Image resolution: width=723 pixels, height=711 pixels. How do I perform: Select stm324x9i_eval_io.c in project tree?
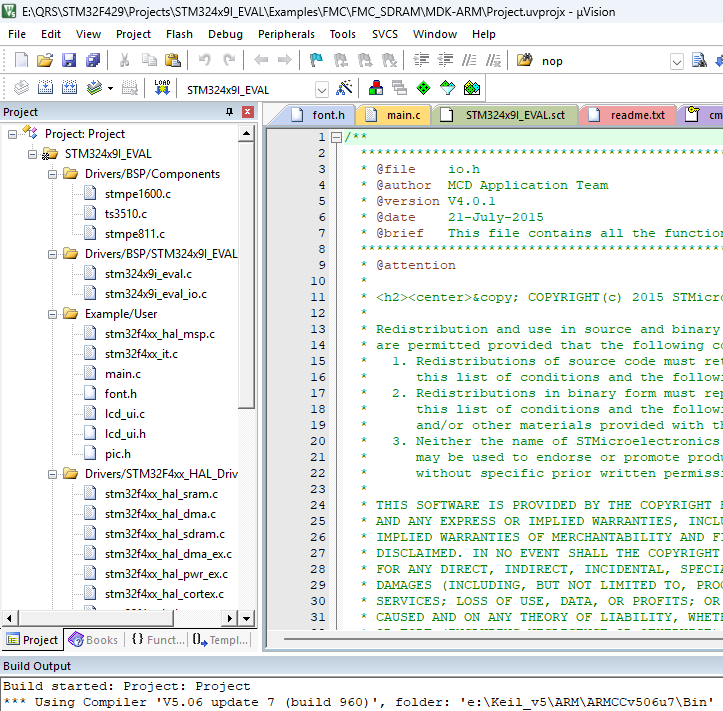(155, 294)
